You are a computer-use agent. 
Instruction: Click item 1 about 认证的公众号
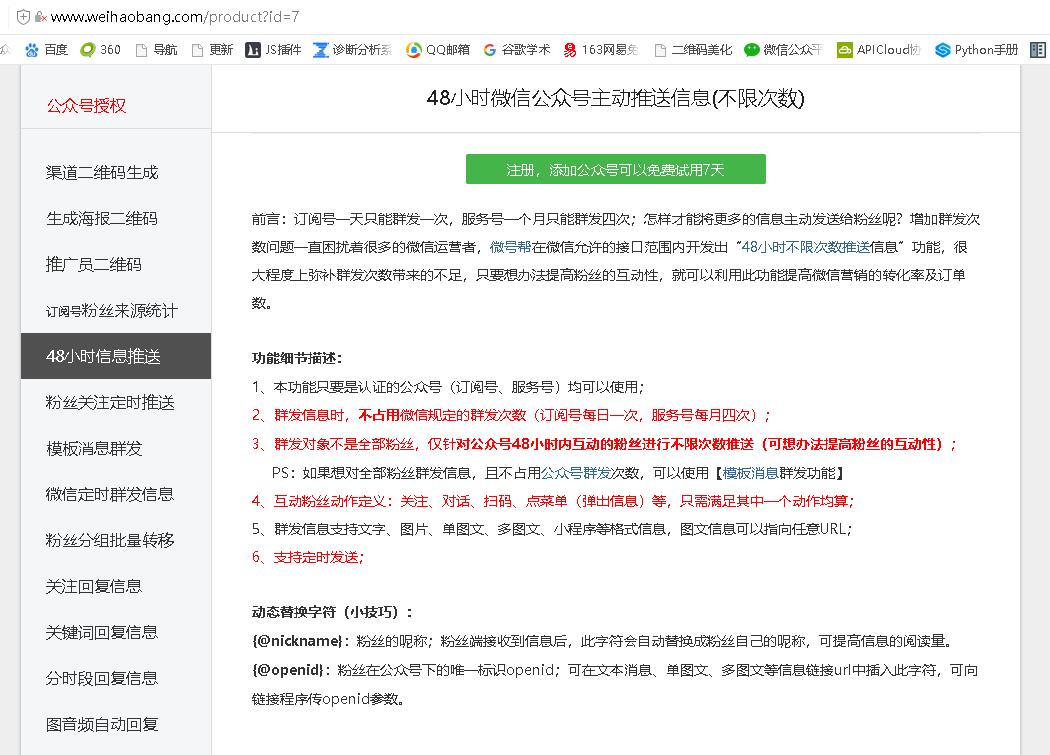pyautogui.click(x=448, y=387)
